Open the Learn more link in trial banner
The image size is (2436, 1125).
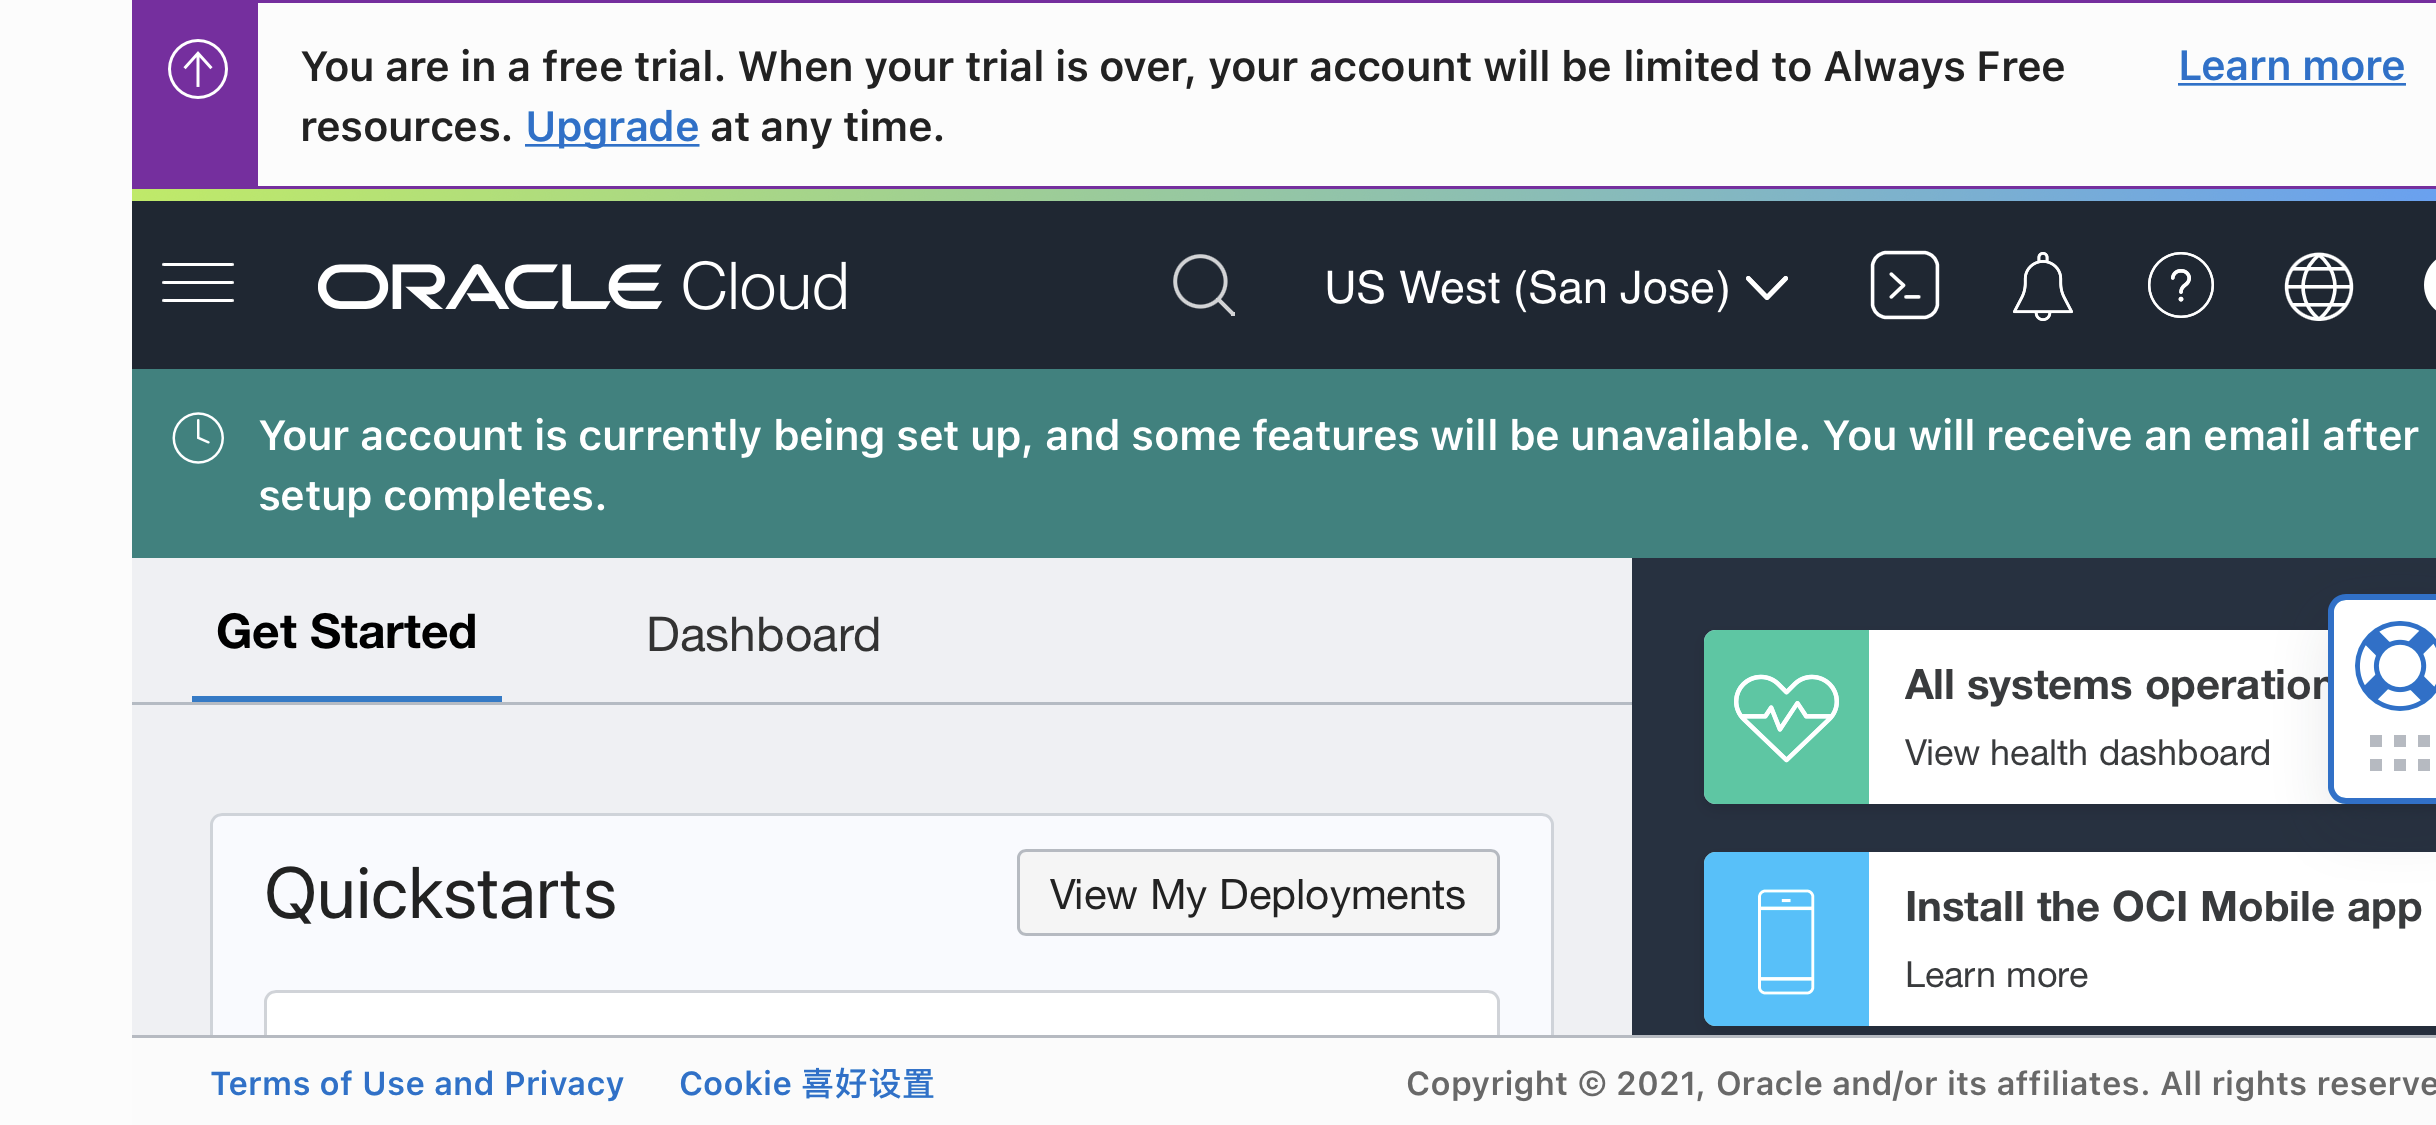pyautogui.click(x=2291, y=67)
